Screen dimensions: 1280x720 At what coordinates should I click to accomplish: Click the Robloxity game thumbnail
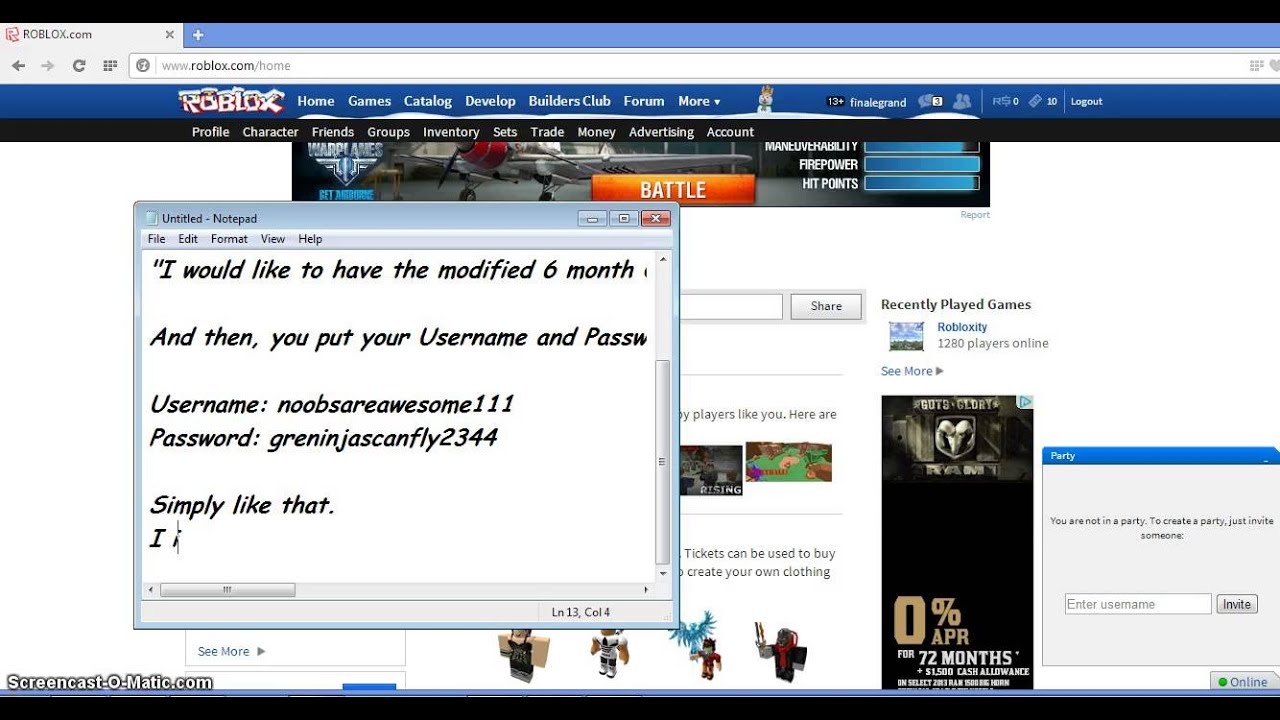pos(907,336)
